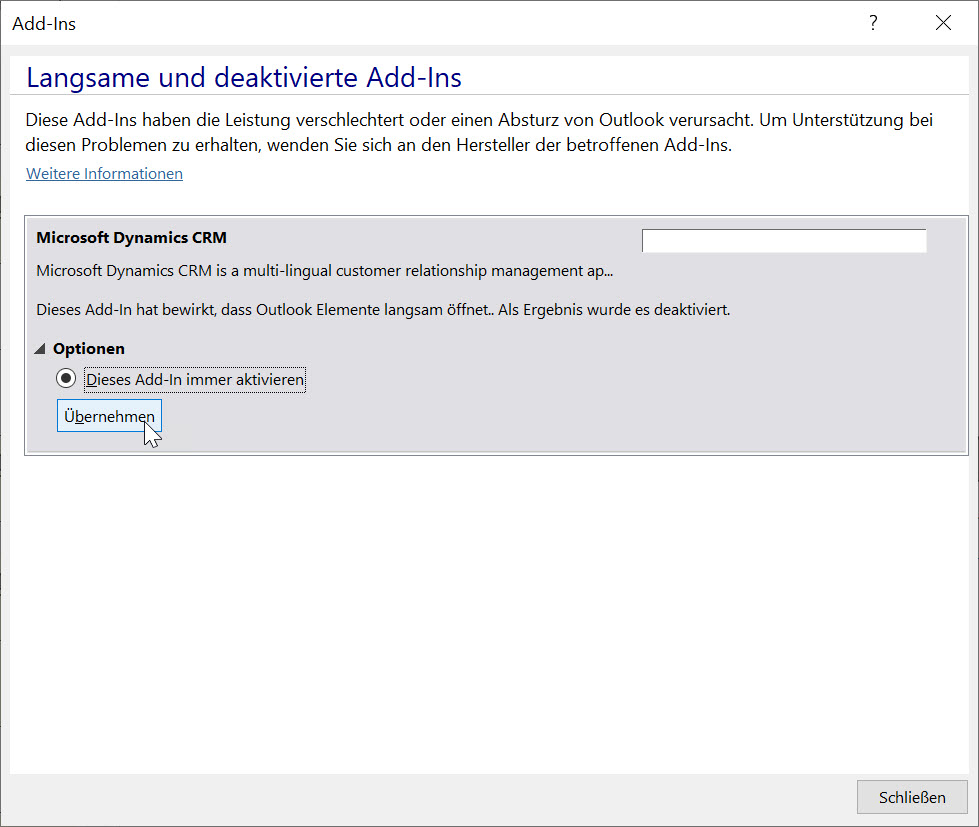Viewport: 979px width, 827px height.
Task: Click the text 'Dieses Add-In hat bewirkt'
Action: pyautogui.click(x=126, y=310)
